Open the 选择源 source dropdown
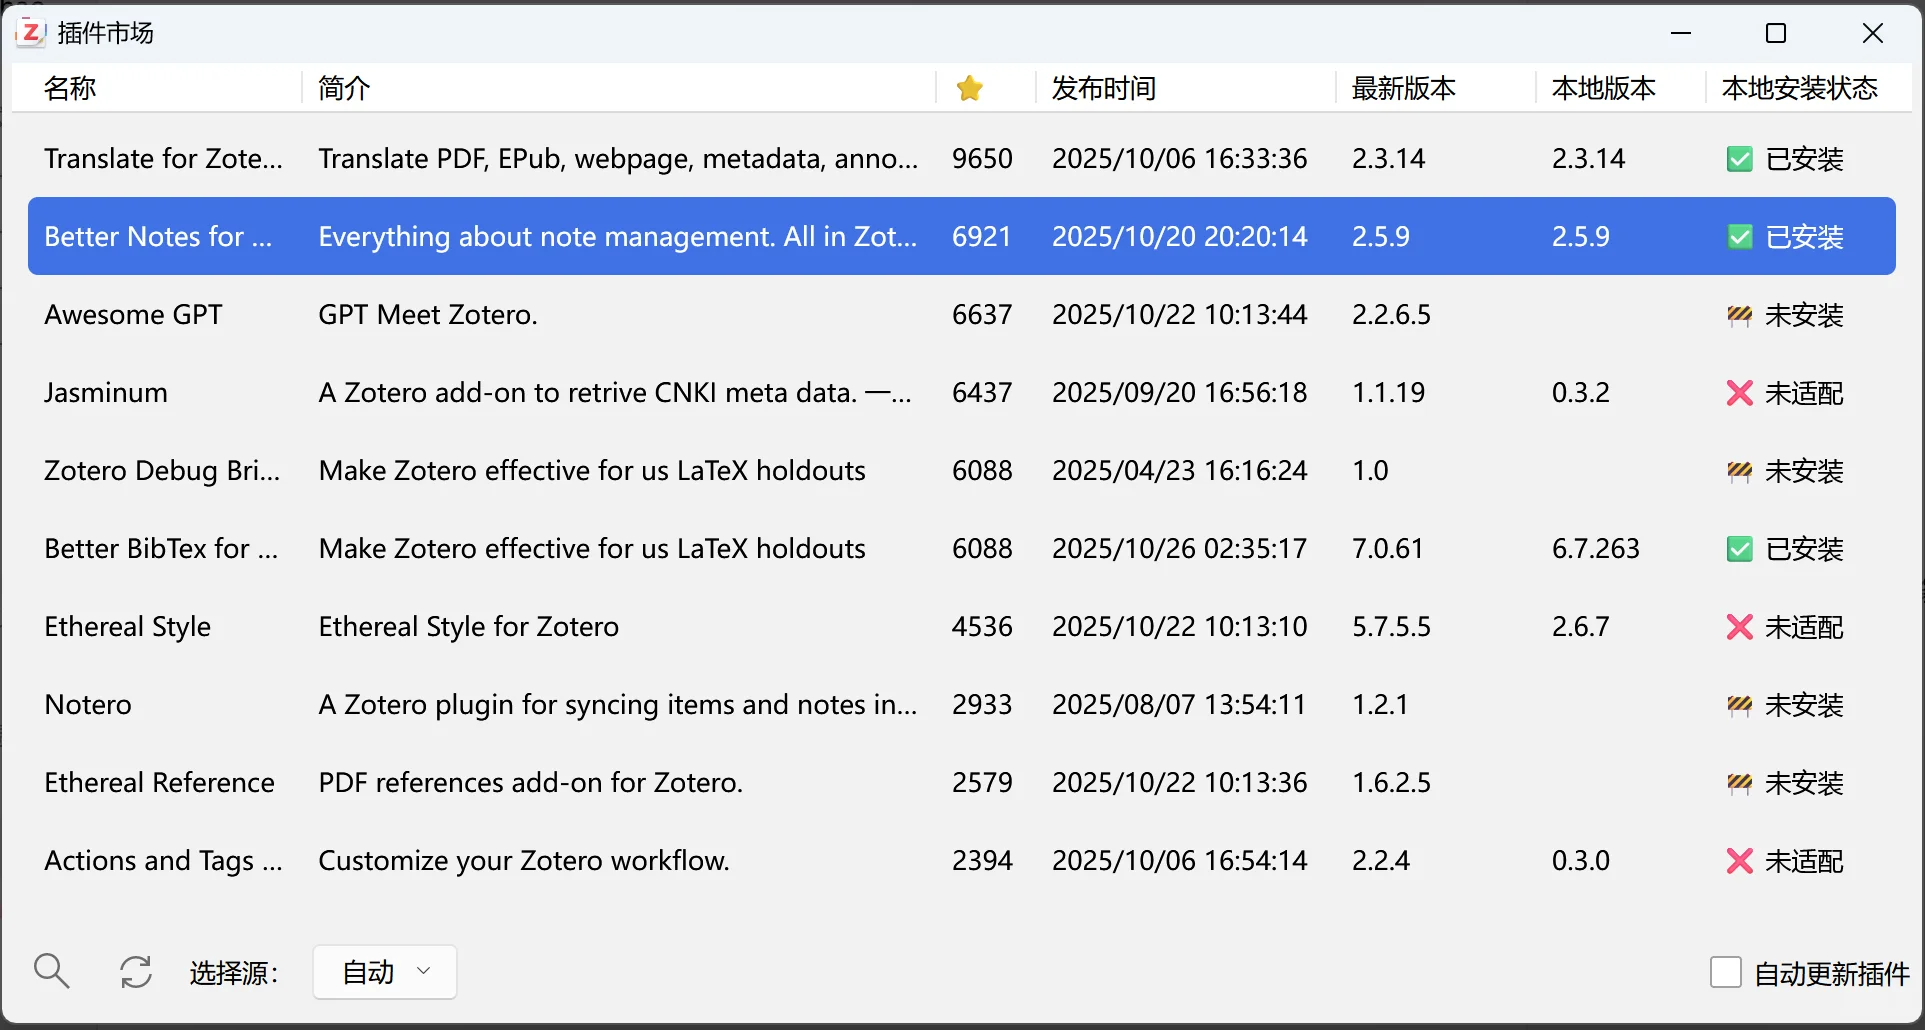Screen dimensions: 1925x1030 tap(384, 971)
